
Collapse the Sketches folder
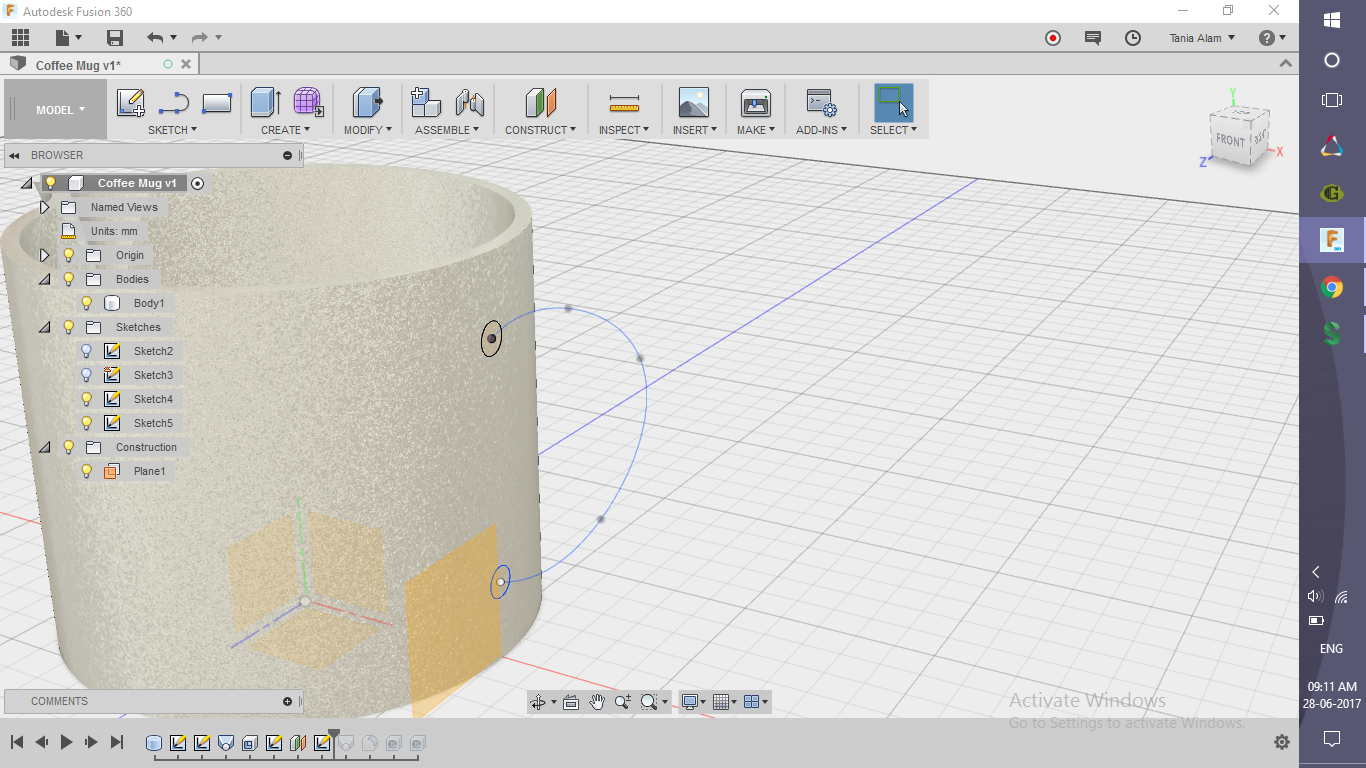pos(44,326)
